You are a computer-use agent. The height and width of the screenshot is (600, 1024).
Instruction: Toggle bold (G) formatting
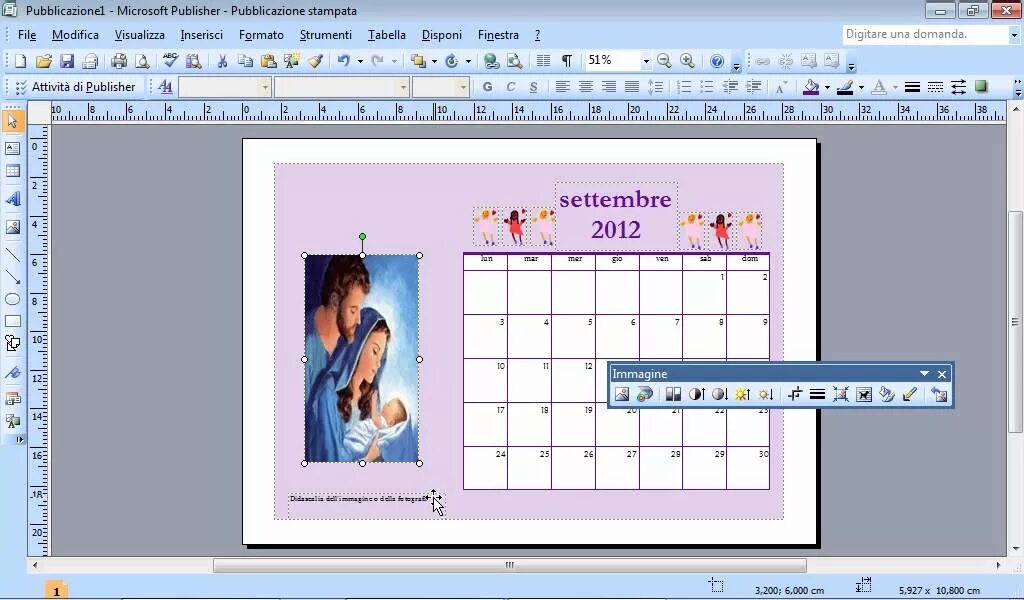coord(487,87)
